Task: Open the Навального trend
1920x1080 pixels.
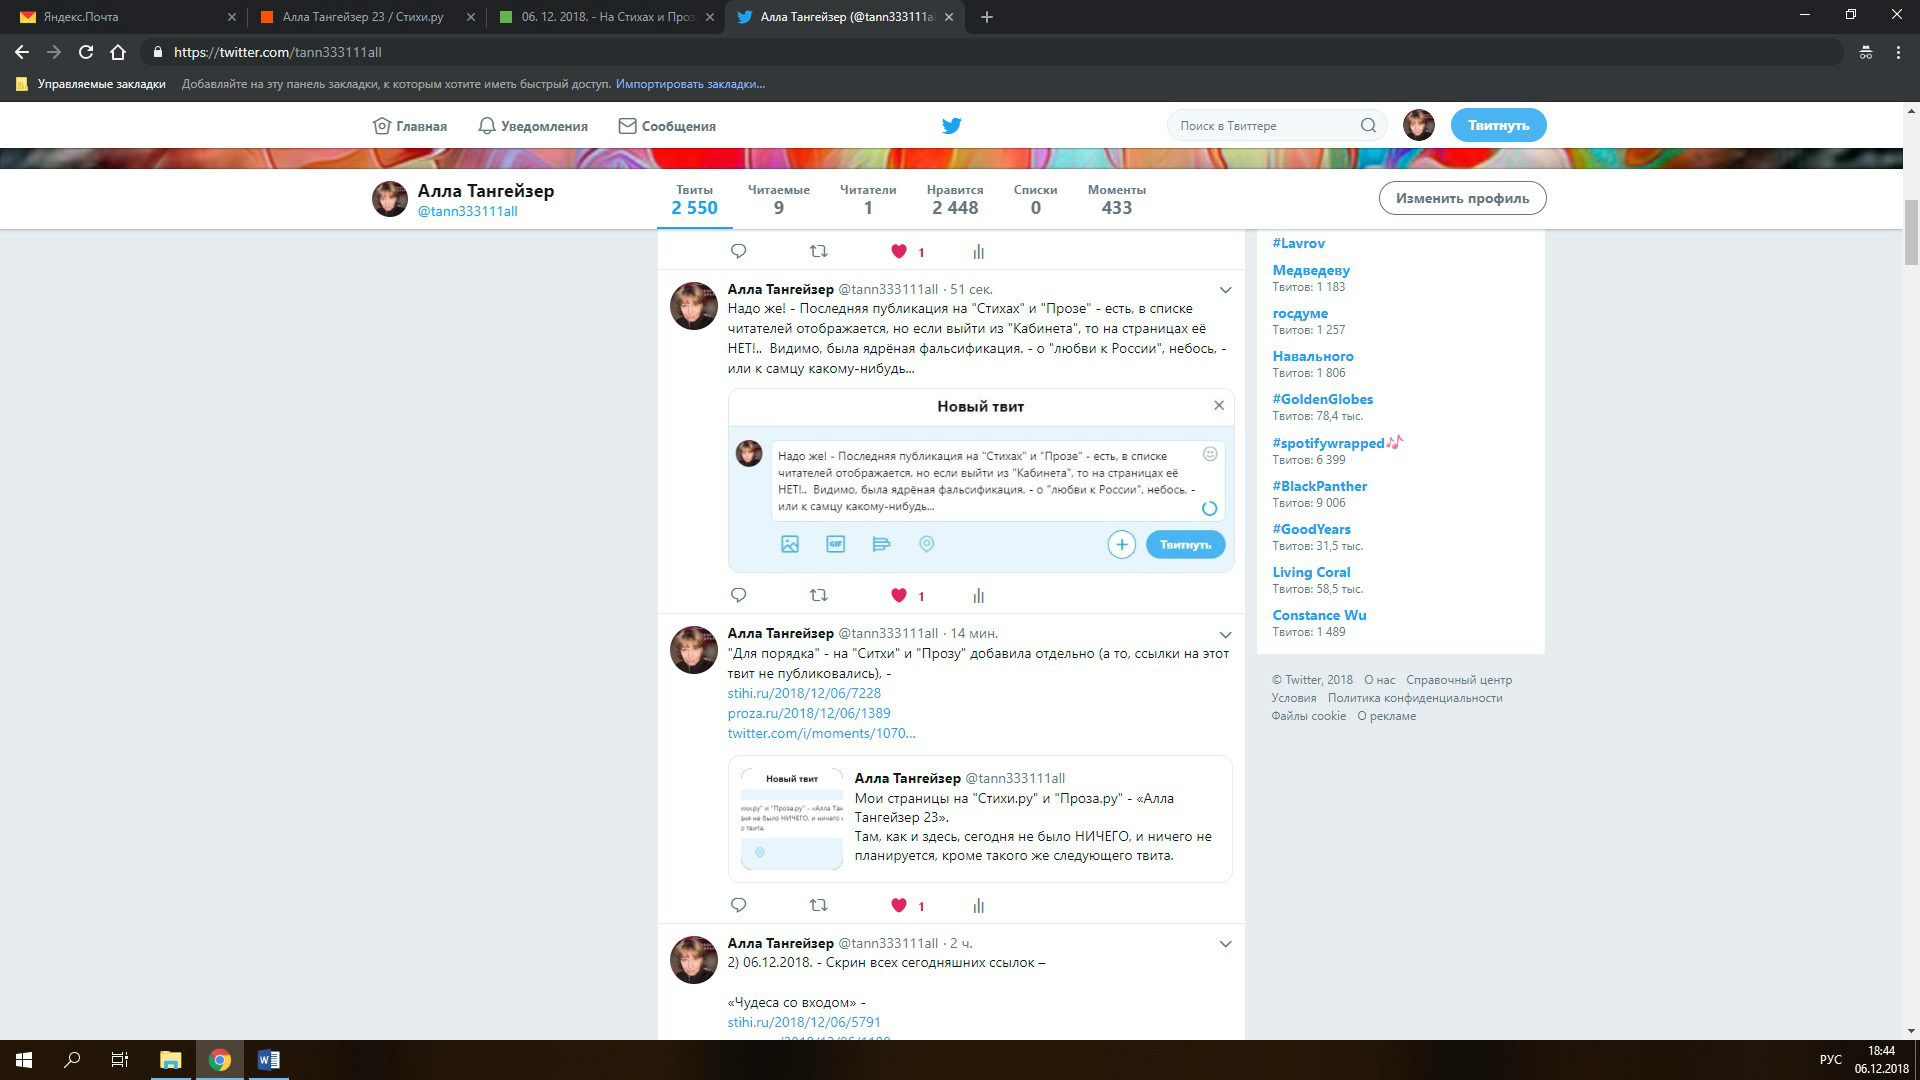Action: pyautogui.click(x=1313, y=356)
